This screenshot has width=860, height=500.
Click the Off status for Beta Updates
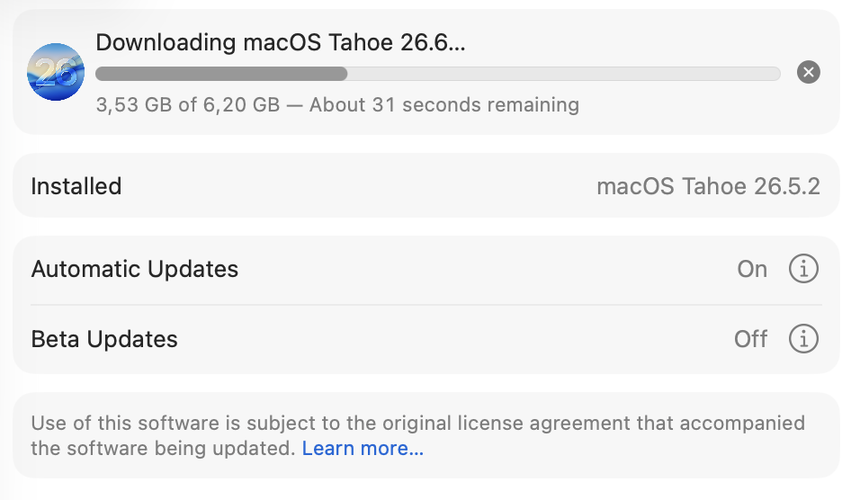[x=751, y=339]
